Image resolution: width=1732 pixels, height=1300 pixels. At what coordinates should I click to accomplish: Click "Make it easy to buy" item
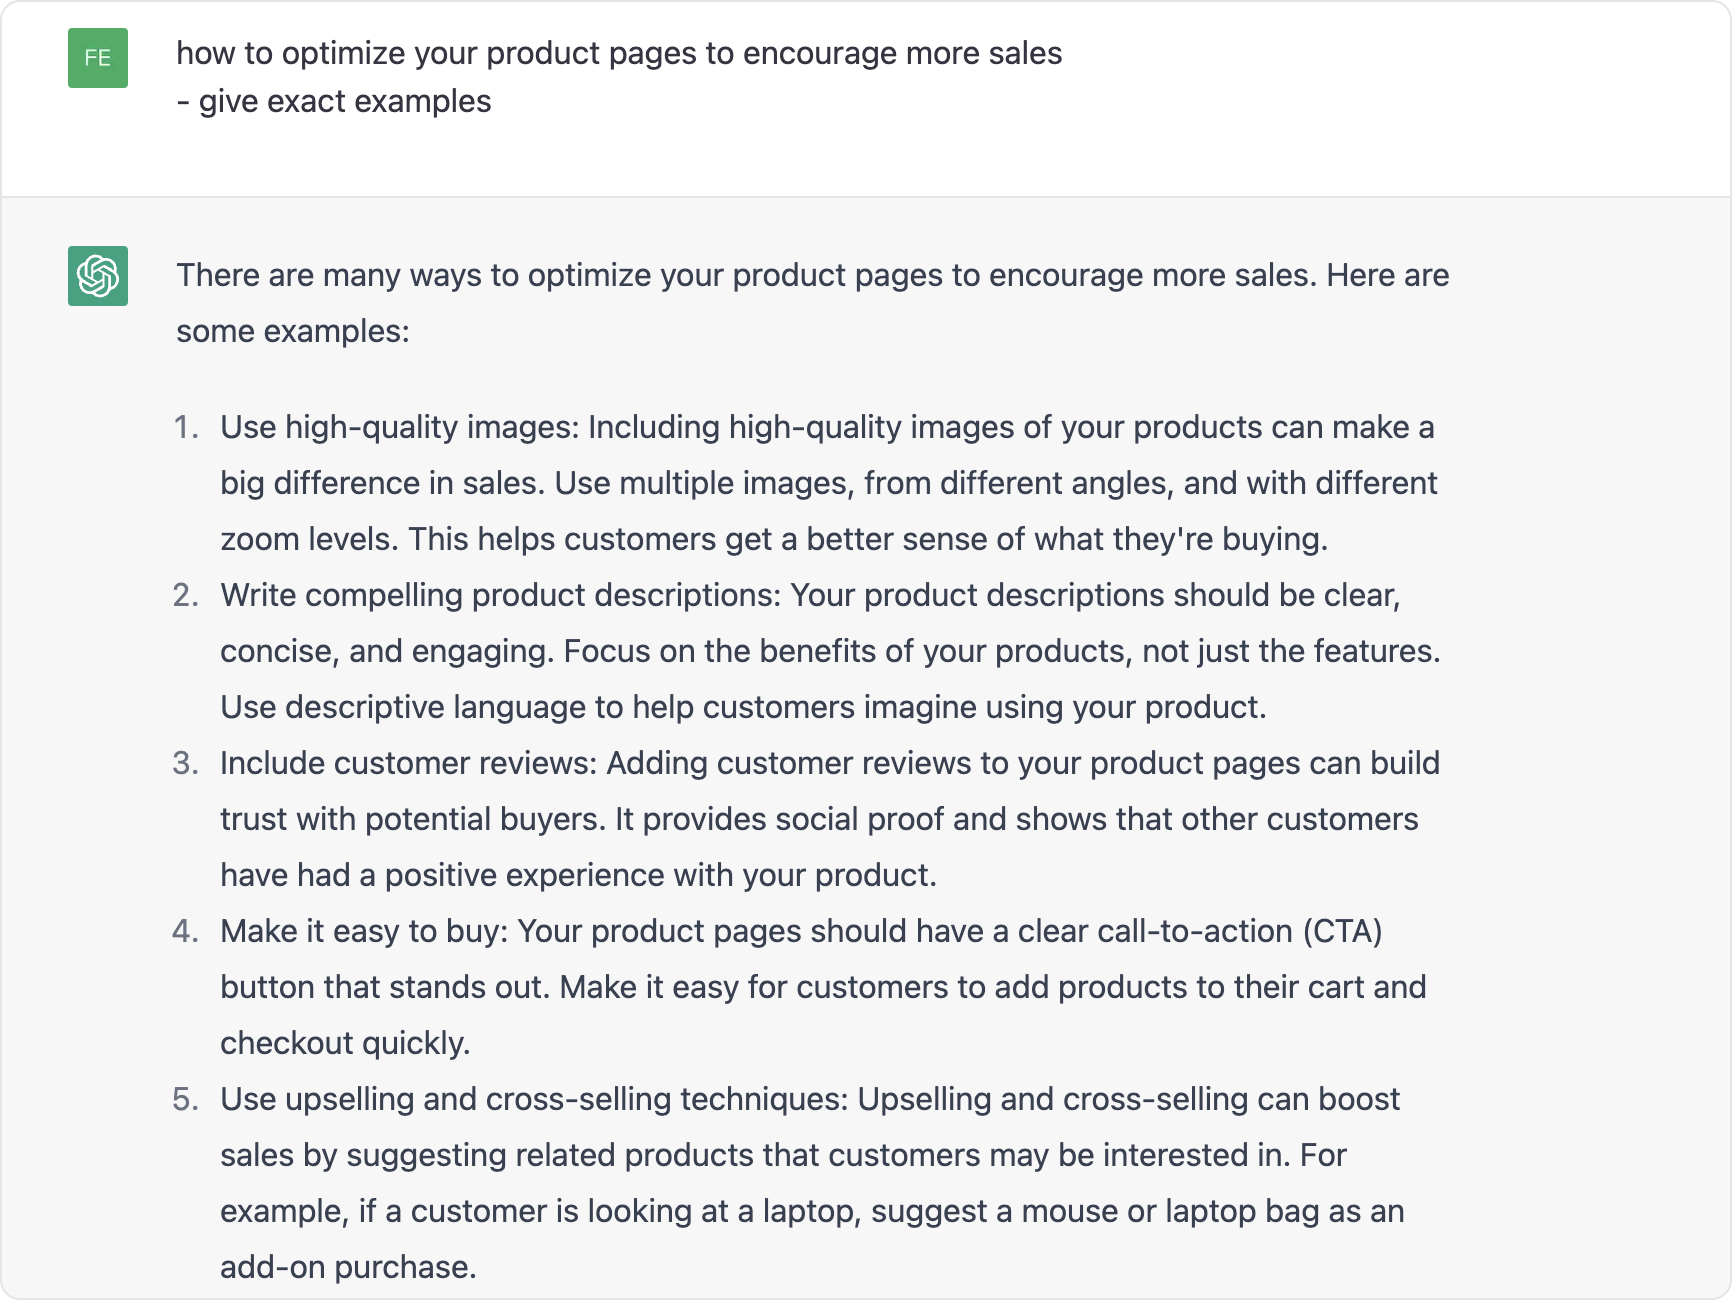(823, 987)
